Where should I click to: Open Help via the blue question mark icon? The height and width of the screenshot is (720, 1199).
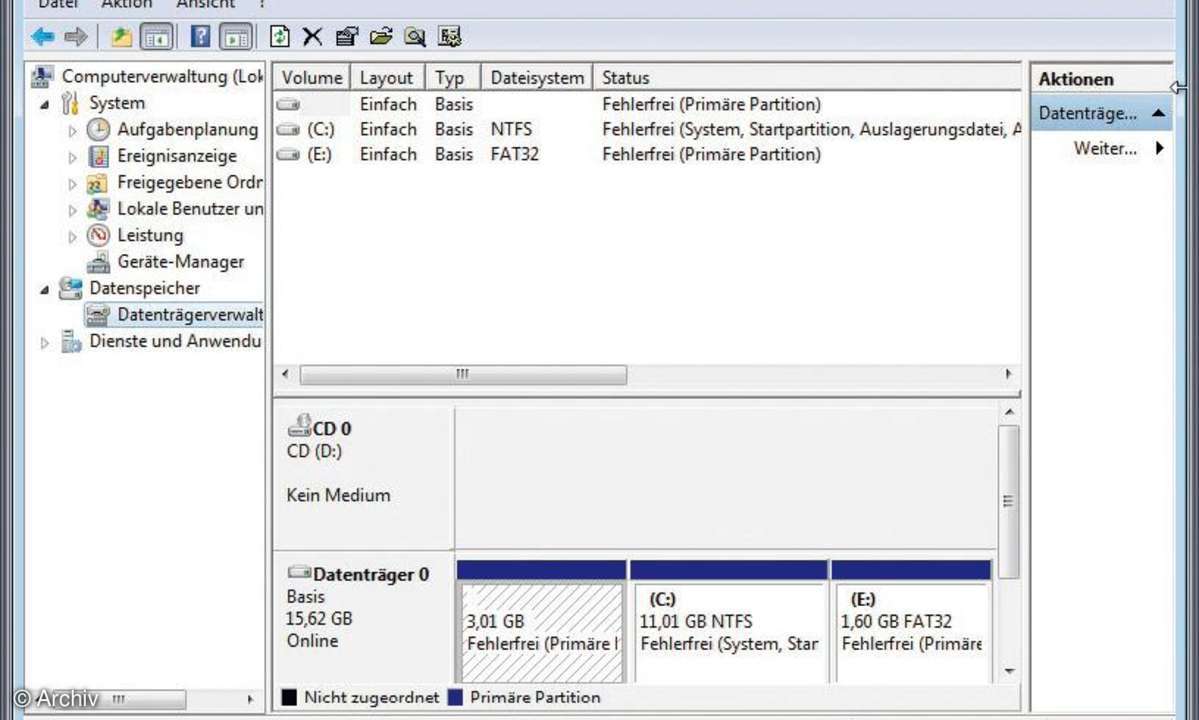[x=200, y=36]
